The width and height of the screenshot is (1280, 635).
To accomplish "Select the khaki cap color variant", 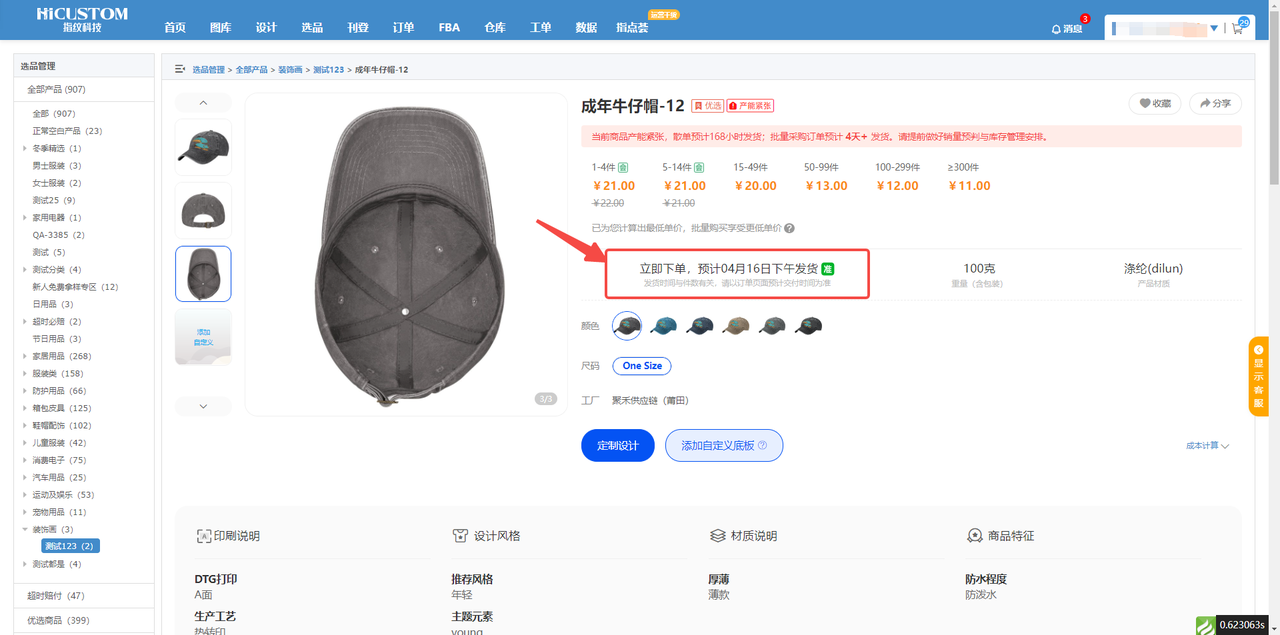I will (x=736, y=325).
